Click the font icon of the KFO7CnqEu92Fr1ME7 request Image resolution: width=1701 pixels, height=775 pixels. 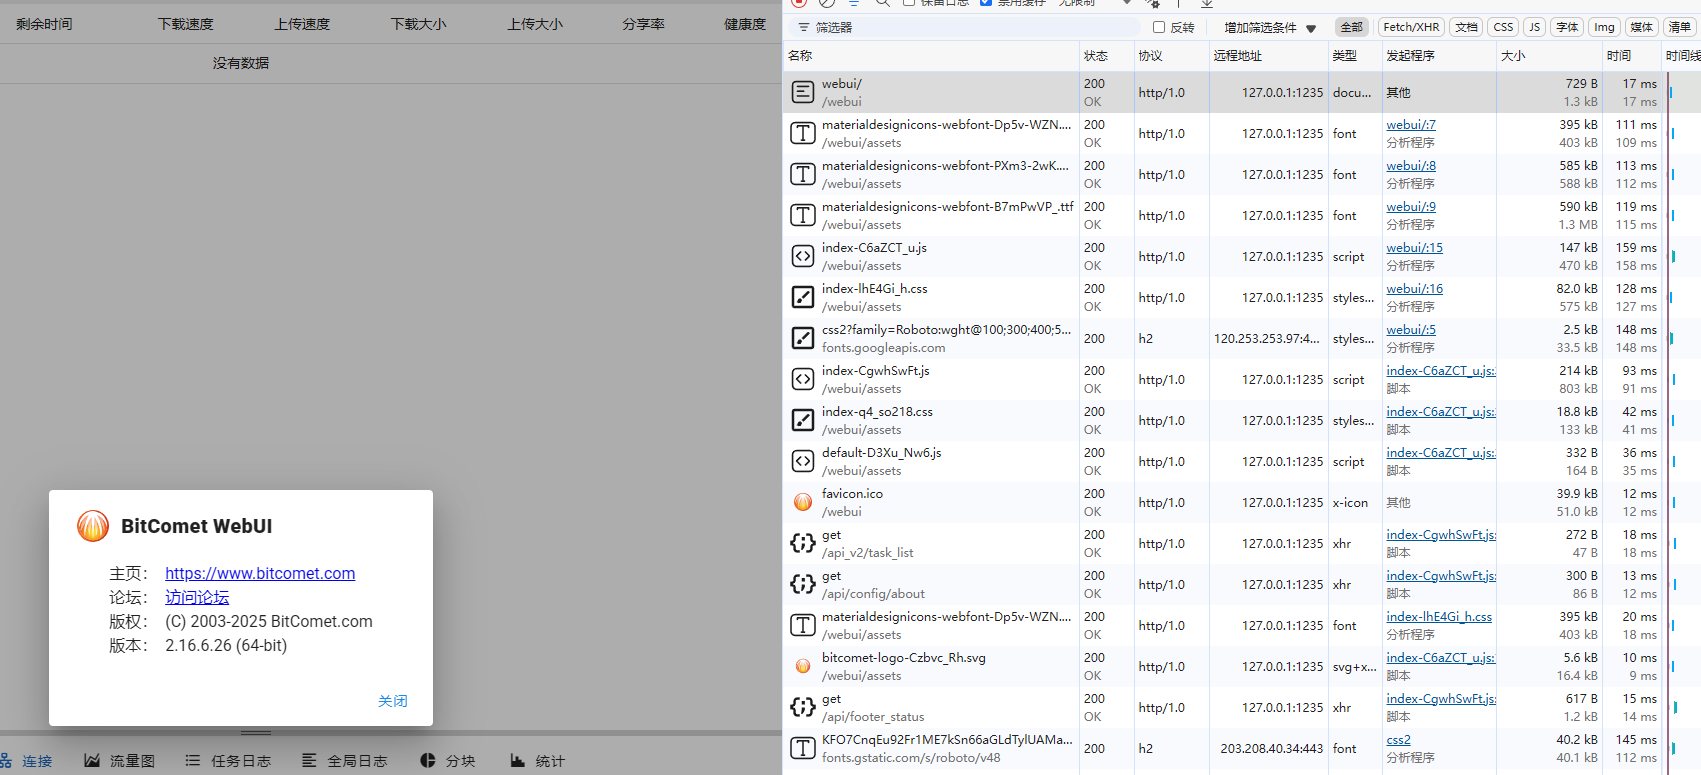802,748
